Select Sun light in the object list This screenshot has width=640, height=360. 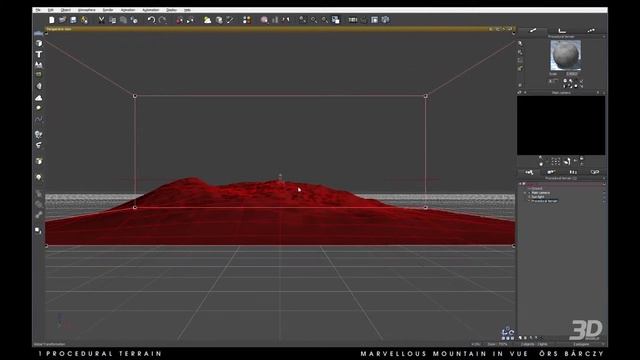coord(538,197)
